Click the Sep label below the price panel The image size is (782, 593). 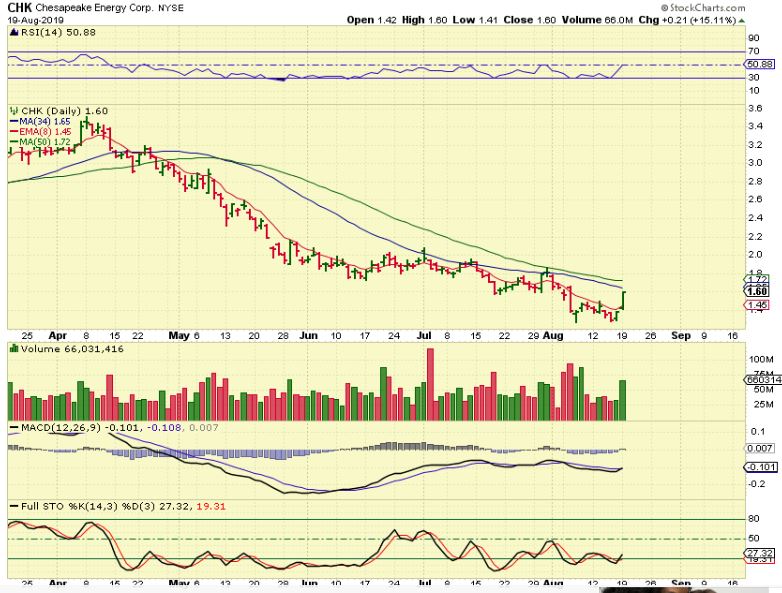tap(681, 336)
